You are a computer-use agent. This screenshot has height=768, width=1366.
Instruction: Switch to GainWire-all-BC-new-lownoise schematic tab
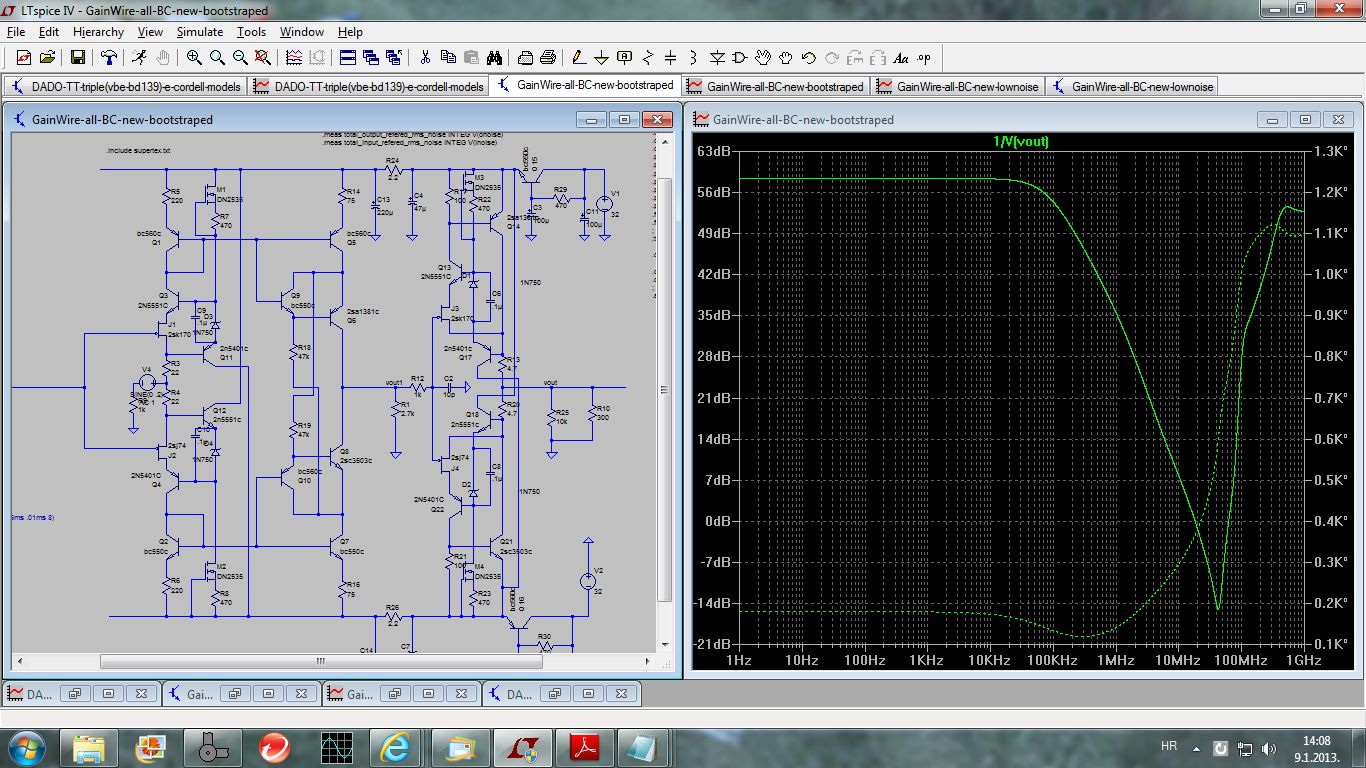pyautogui.click(x=1132, y=86)
